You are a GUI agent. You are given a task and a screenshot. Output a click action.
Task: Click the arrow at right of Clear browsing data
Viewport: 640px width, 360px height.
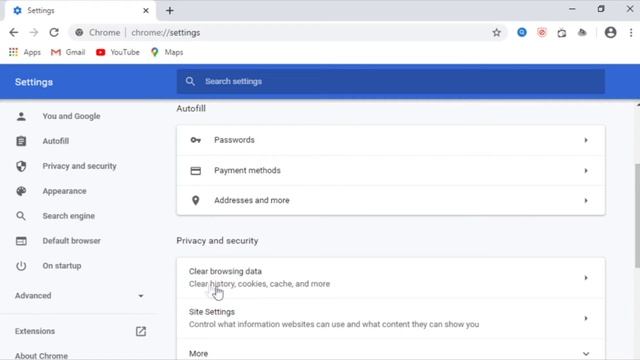coord(586,278)
